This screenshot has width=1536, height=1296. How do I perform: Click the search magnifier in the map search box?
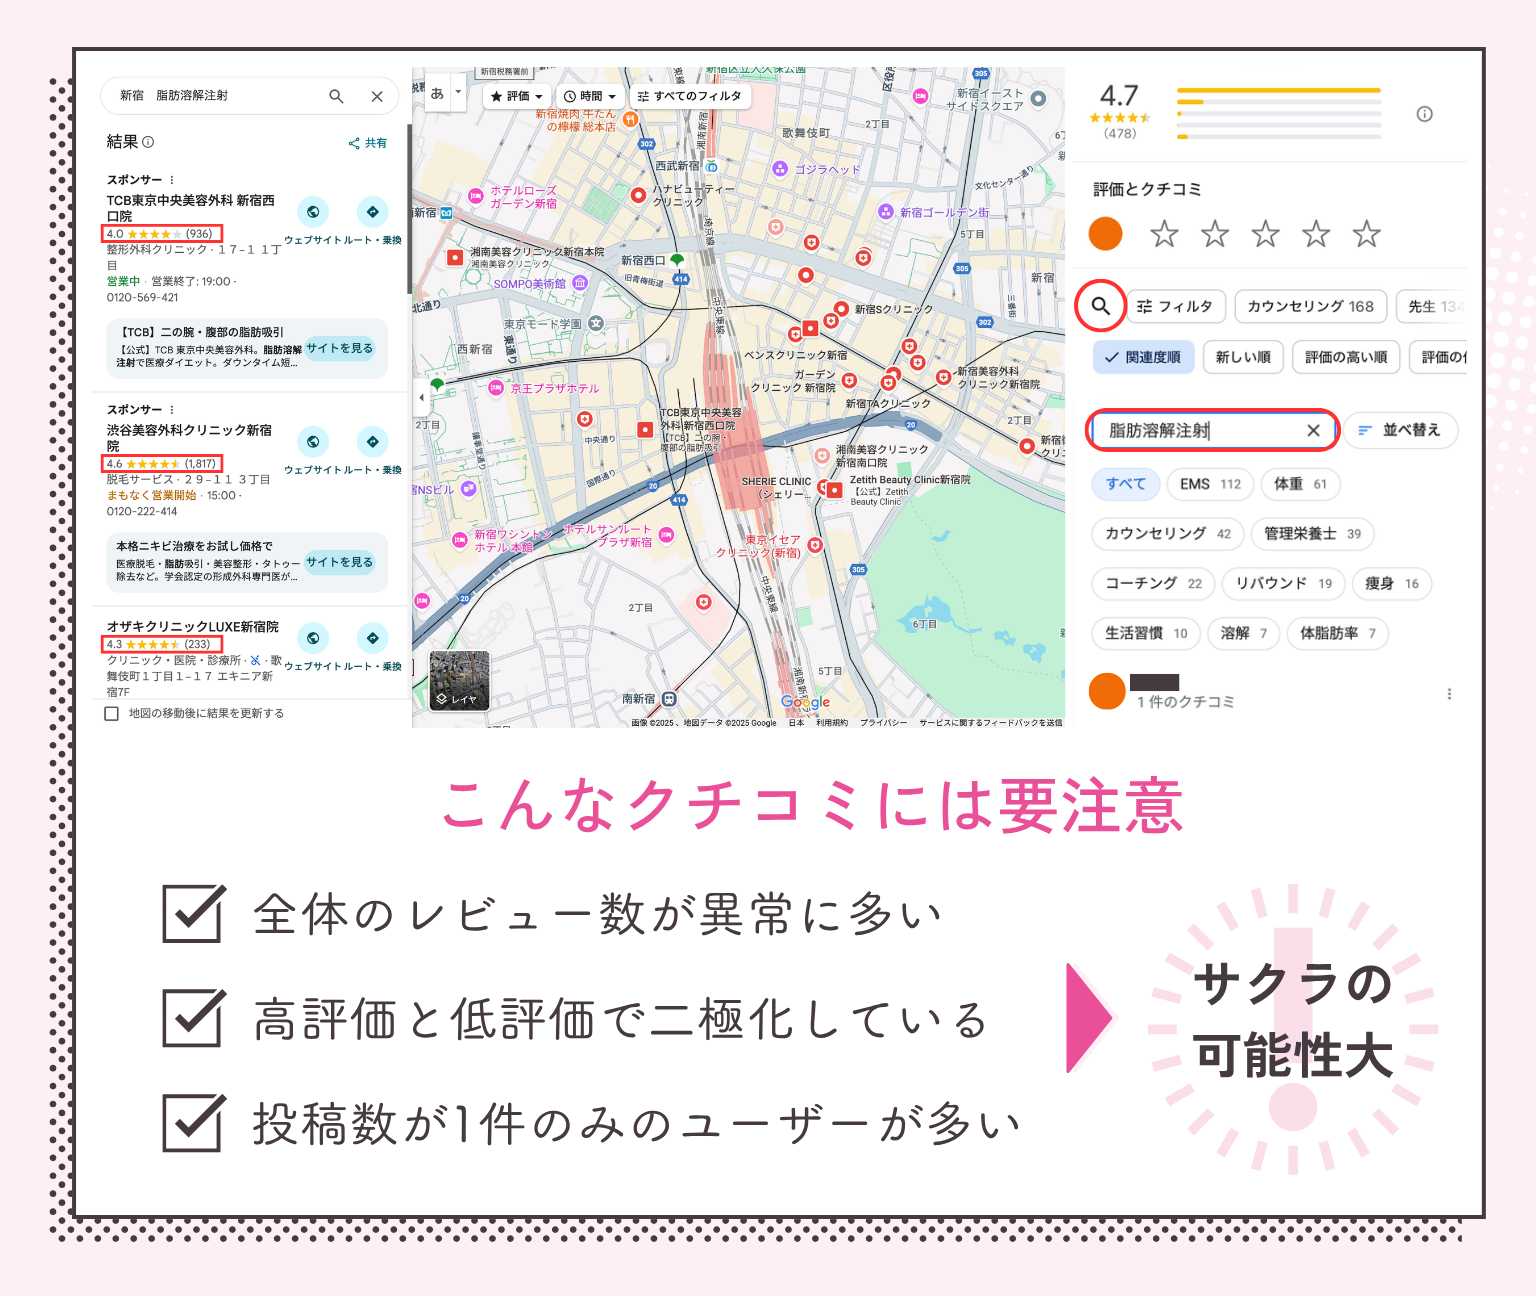coord(336,96)
